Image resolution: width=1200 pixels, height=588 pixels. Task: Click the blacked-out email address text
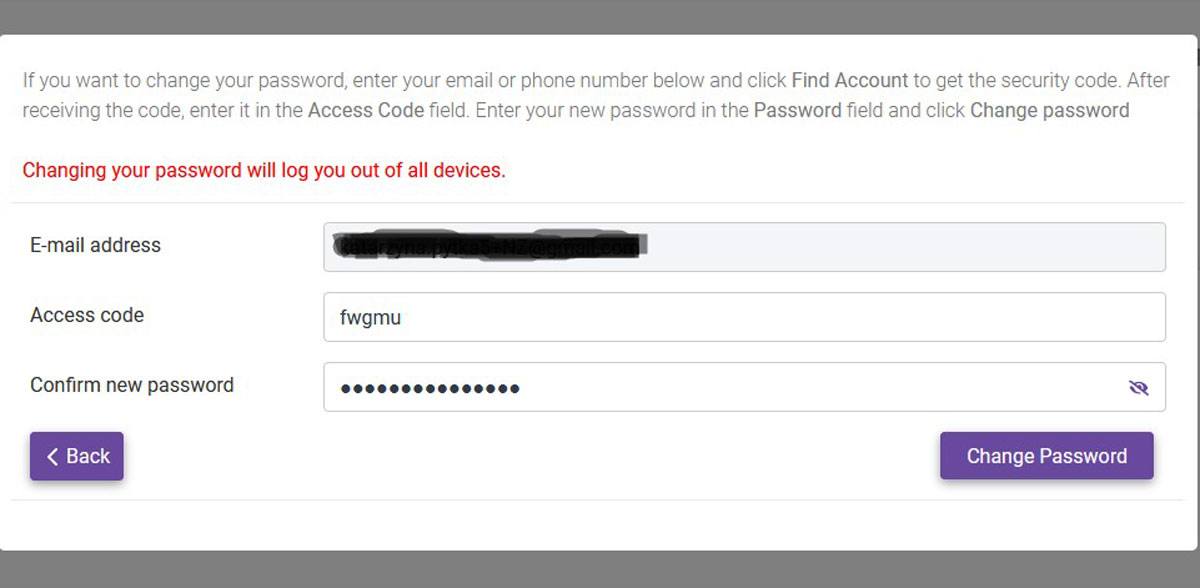point(490,245)
